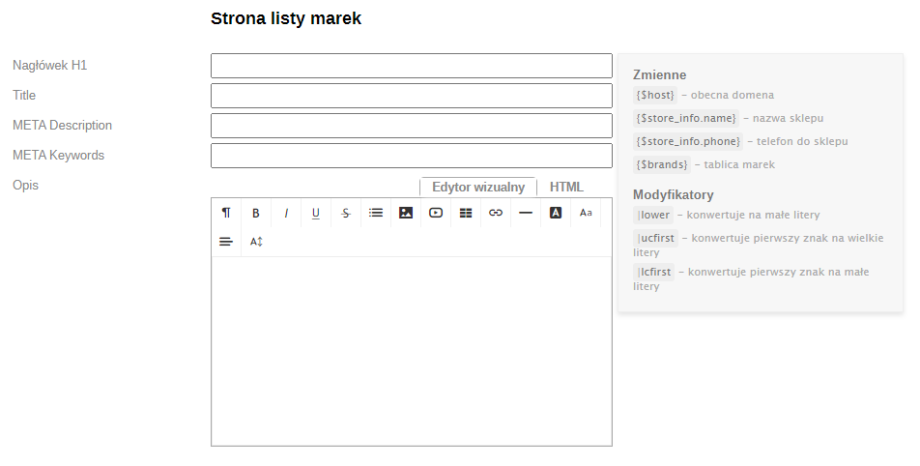The width and height of the screenshot is (920, 466).
Task: Click the paragraph format icon
Action: tap(226, 213)
